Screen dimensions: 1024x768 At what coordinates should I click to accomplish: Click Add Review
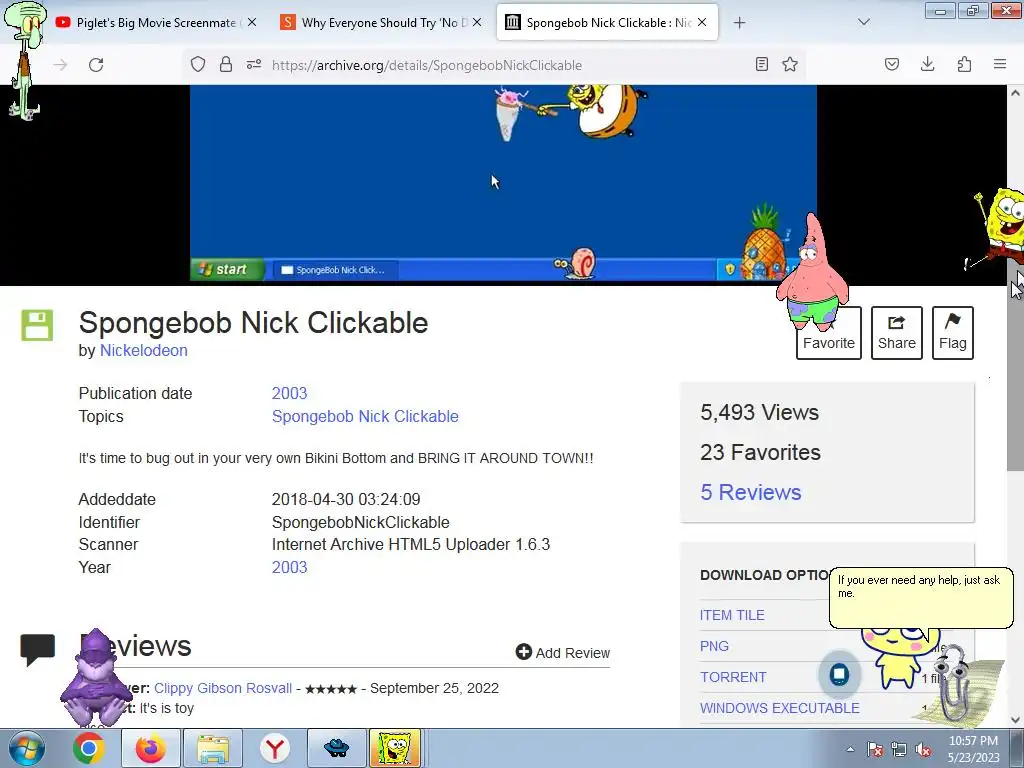pyautogui.click(x=563, y=652)
